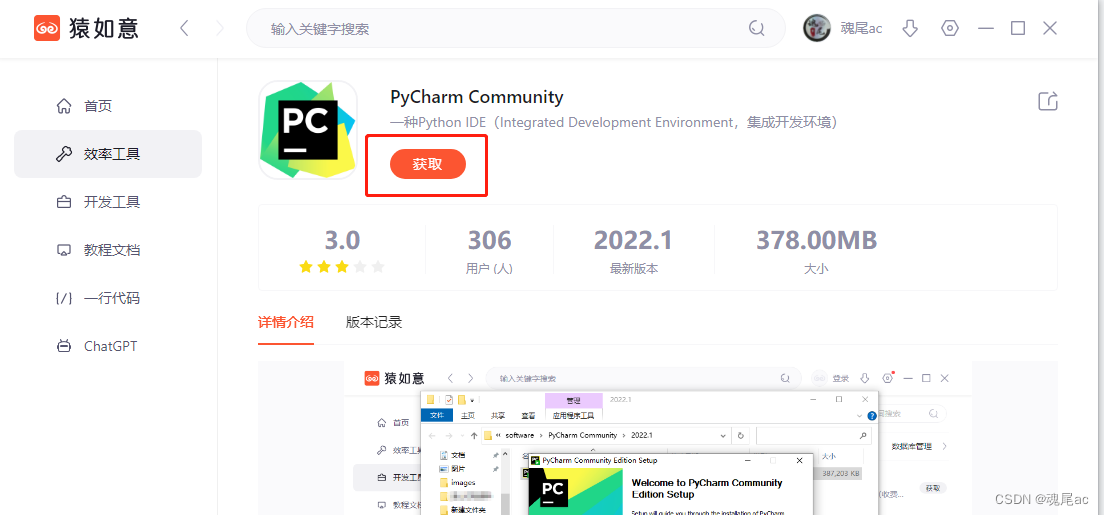Switch to the 版本记录 tab
The height and width of the screenshot is (515, 1104).
[374, 323]
